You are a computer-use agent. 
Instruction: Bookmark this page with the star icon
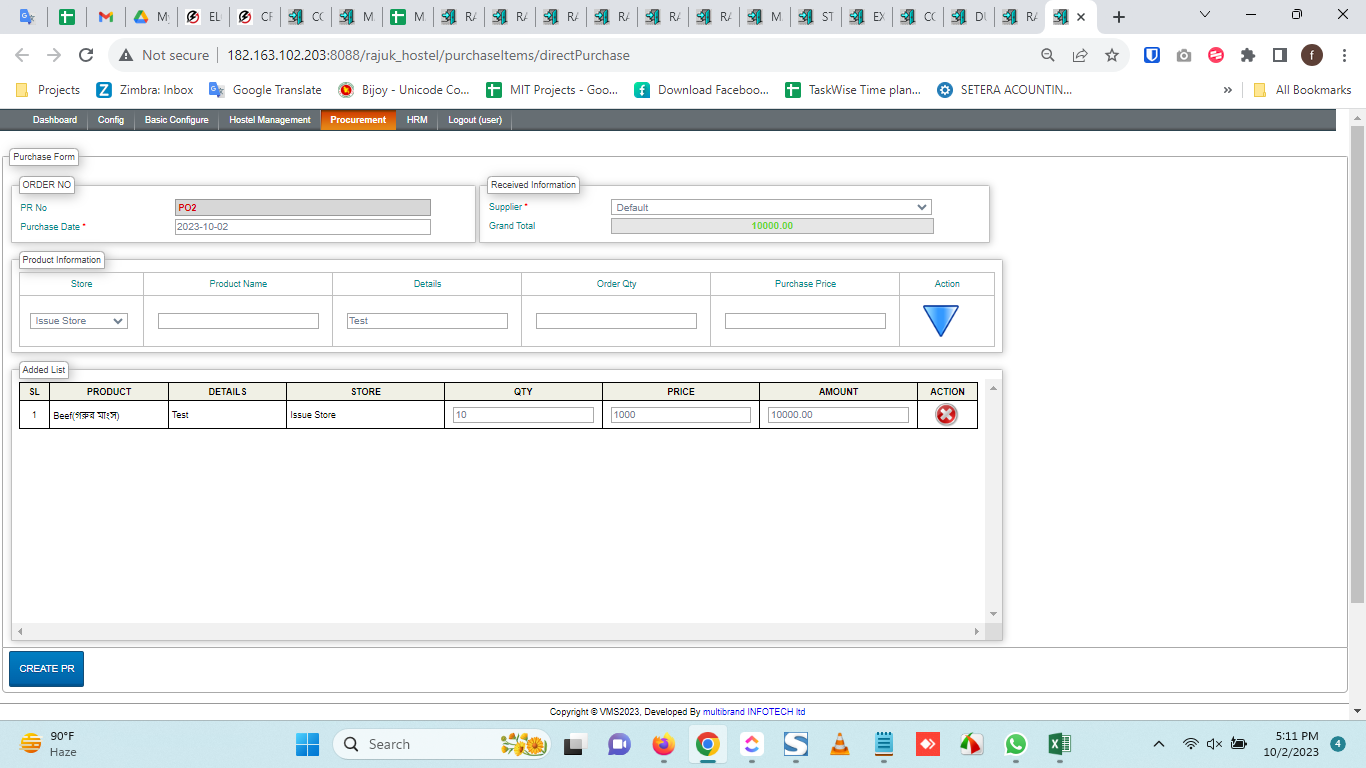(1112, 55)
